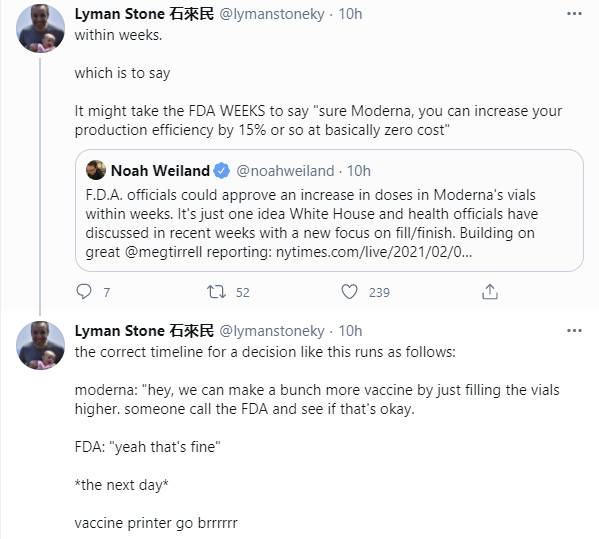The image size is (599, 539).
Task: Open the nytimes.com live link
Action: (374, 252)
